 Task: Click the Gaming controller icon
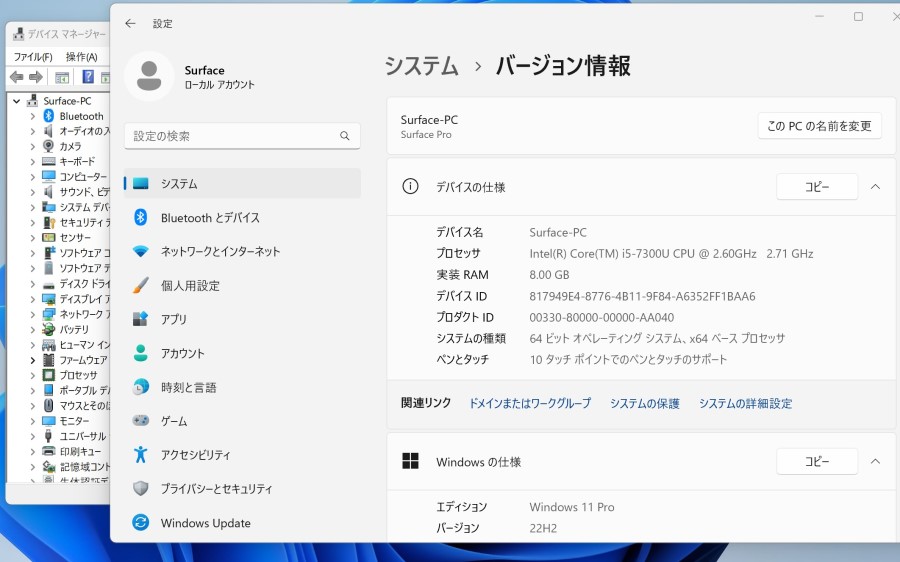point(141,421)
